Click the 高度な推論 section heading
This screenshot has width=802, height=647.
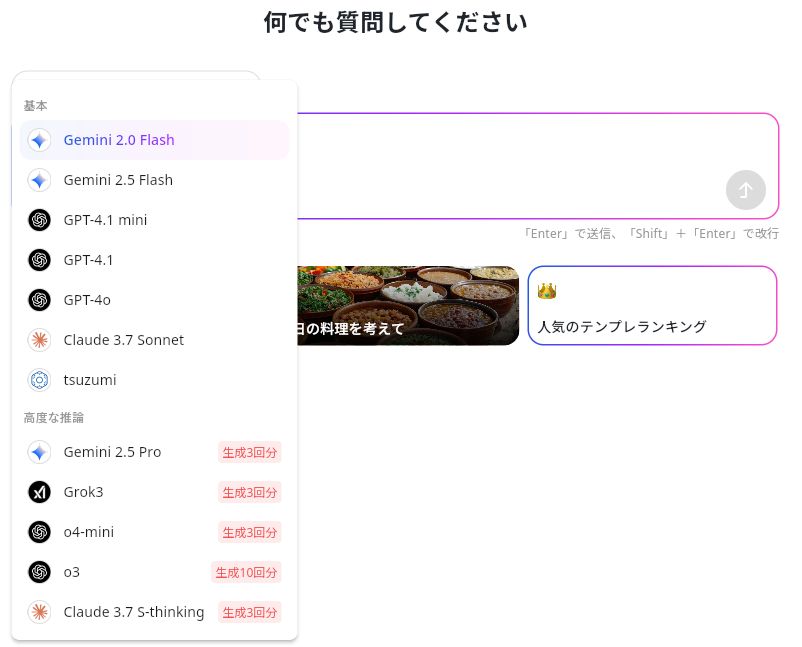tap(54, 418)
